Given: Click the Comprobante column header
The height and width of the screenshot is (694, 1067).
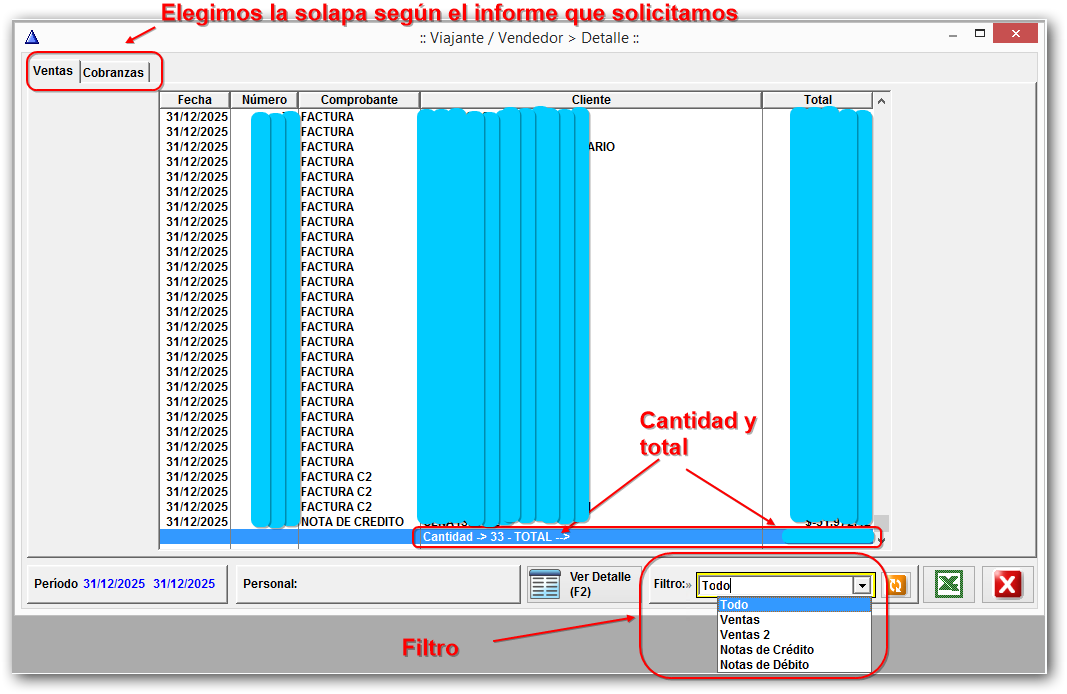Looking at the screenshot, I should (x=359, y=100).
